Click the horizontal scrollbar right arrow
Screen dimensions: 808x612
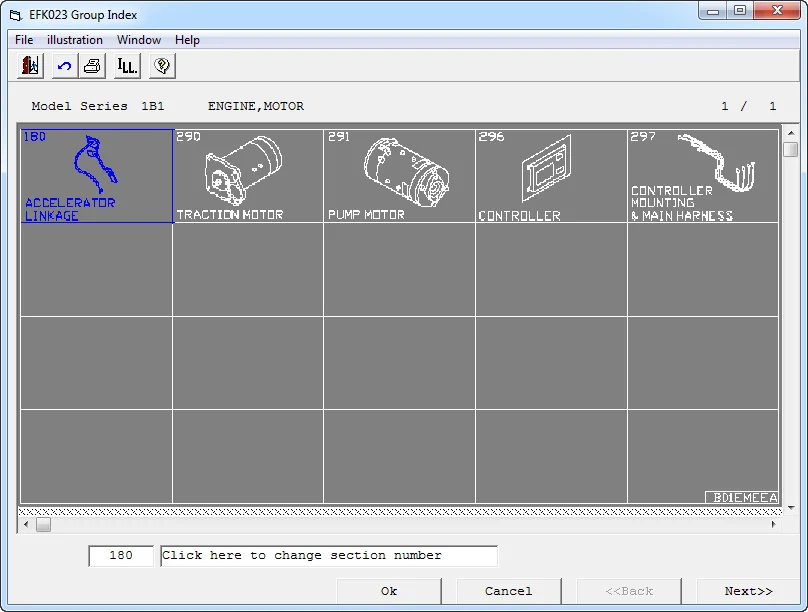tap(773, 524)
